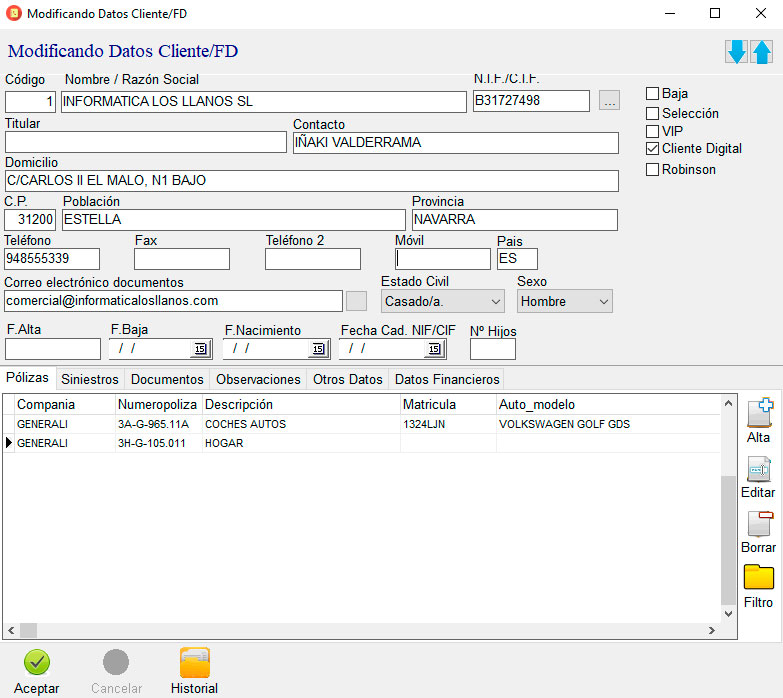Click the Editar policy icon
Image resolution: width=783 pixels, height=698 pixels.
(x=759, y=468)
